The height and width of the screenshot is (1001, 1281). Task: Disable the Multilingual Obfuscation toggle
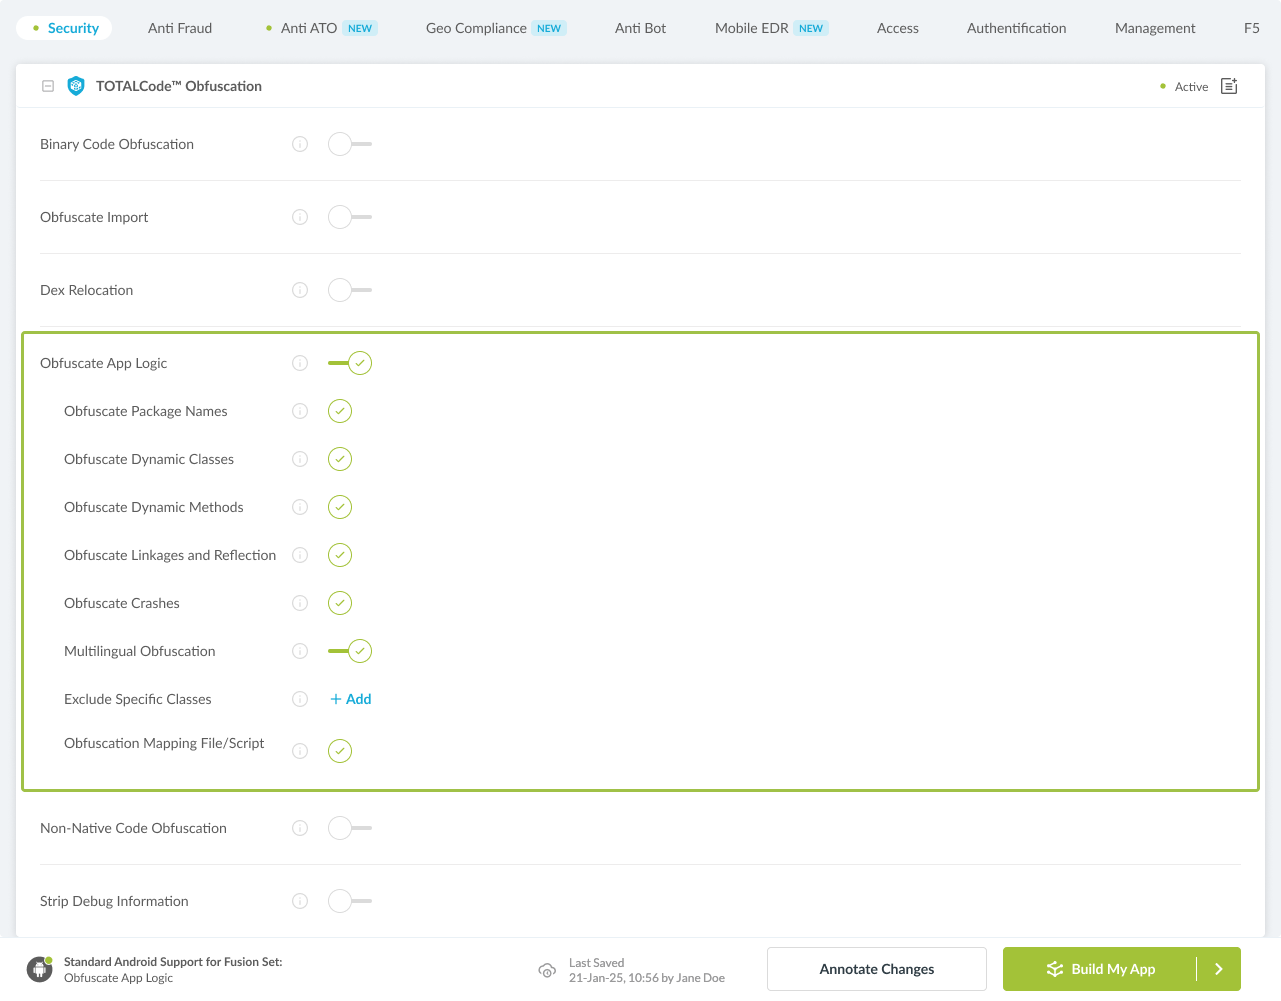(350, 651)
